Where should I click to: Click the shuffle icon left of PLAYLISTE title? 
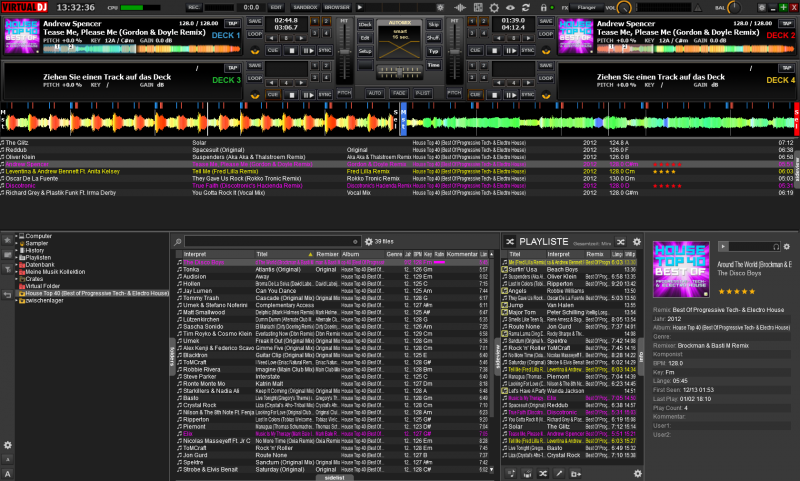pyautogui.click(x=510, y=241)
